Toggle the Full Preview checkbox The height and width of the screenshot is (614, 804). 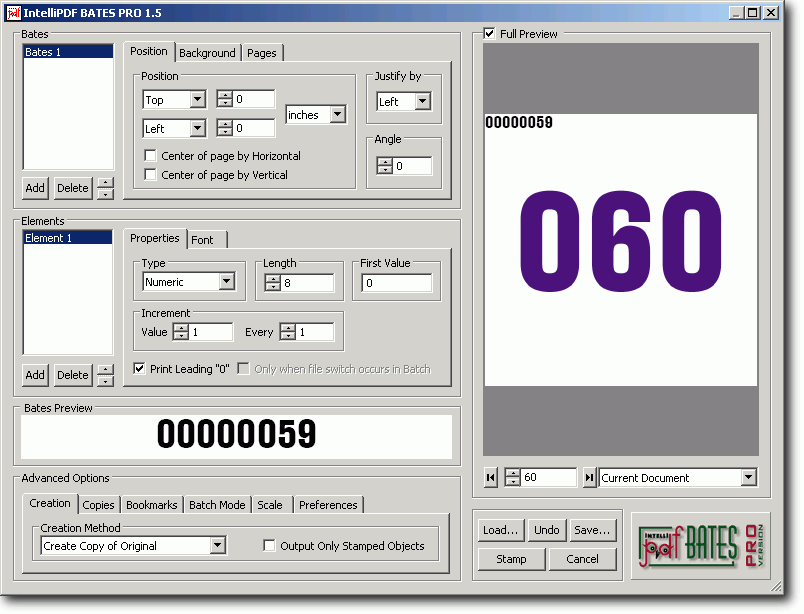[490, 34]
